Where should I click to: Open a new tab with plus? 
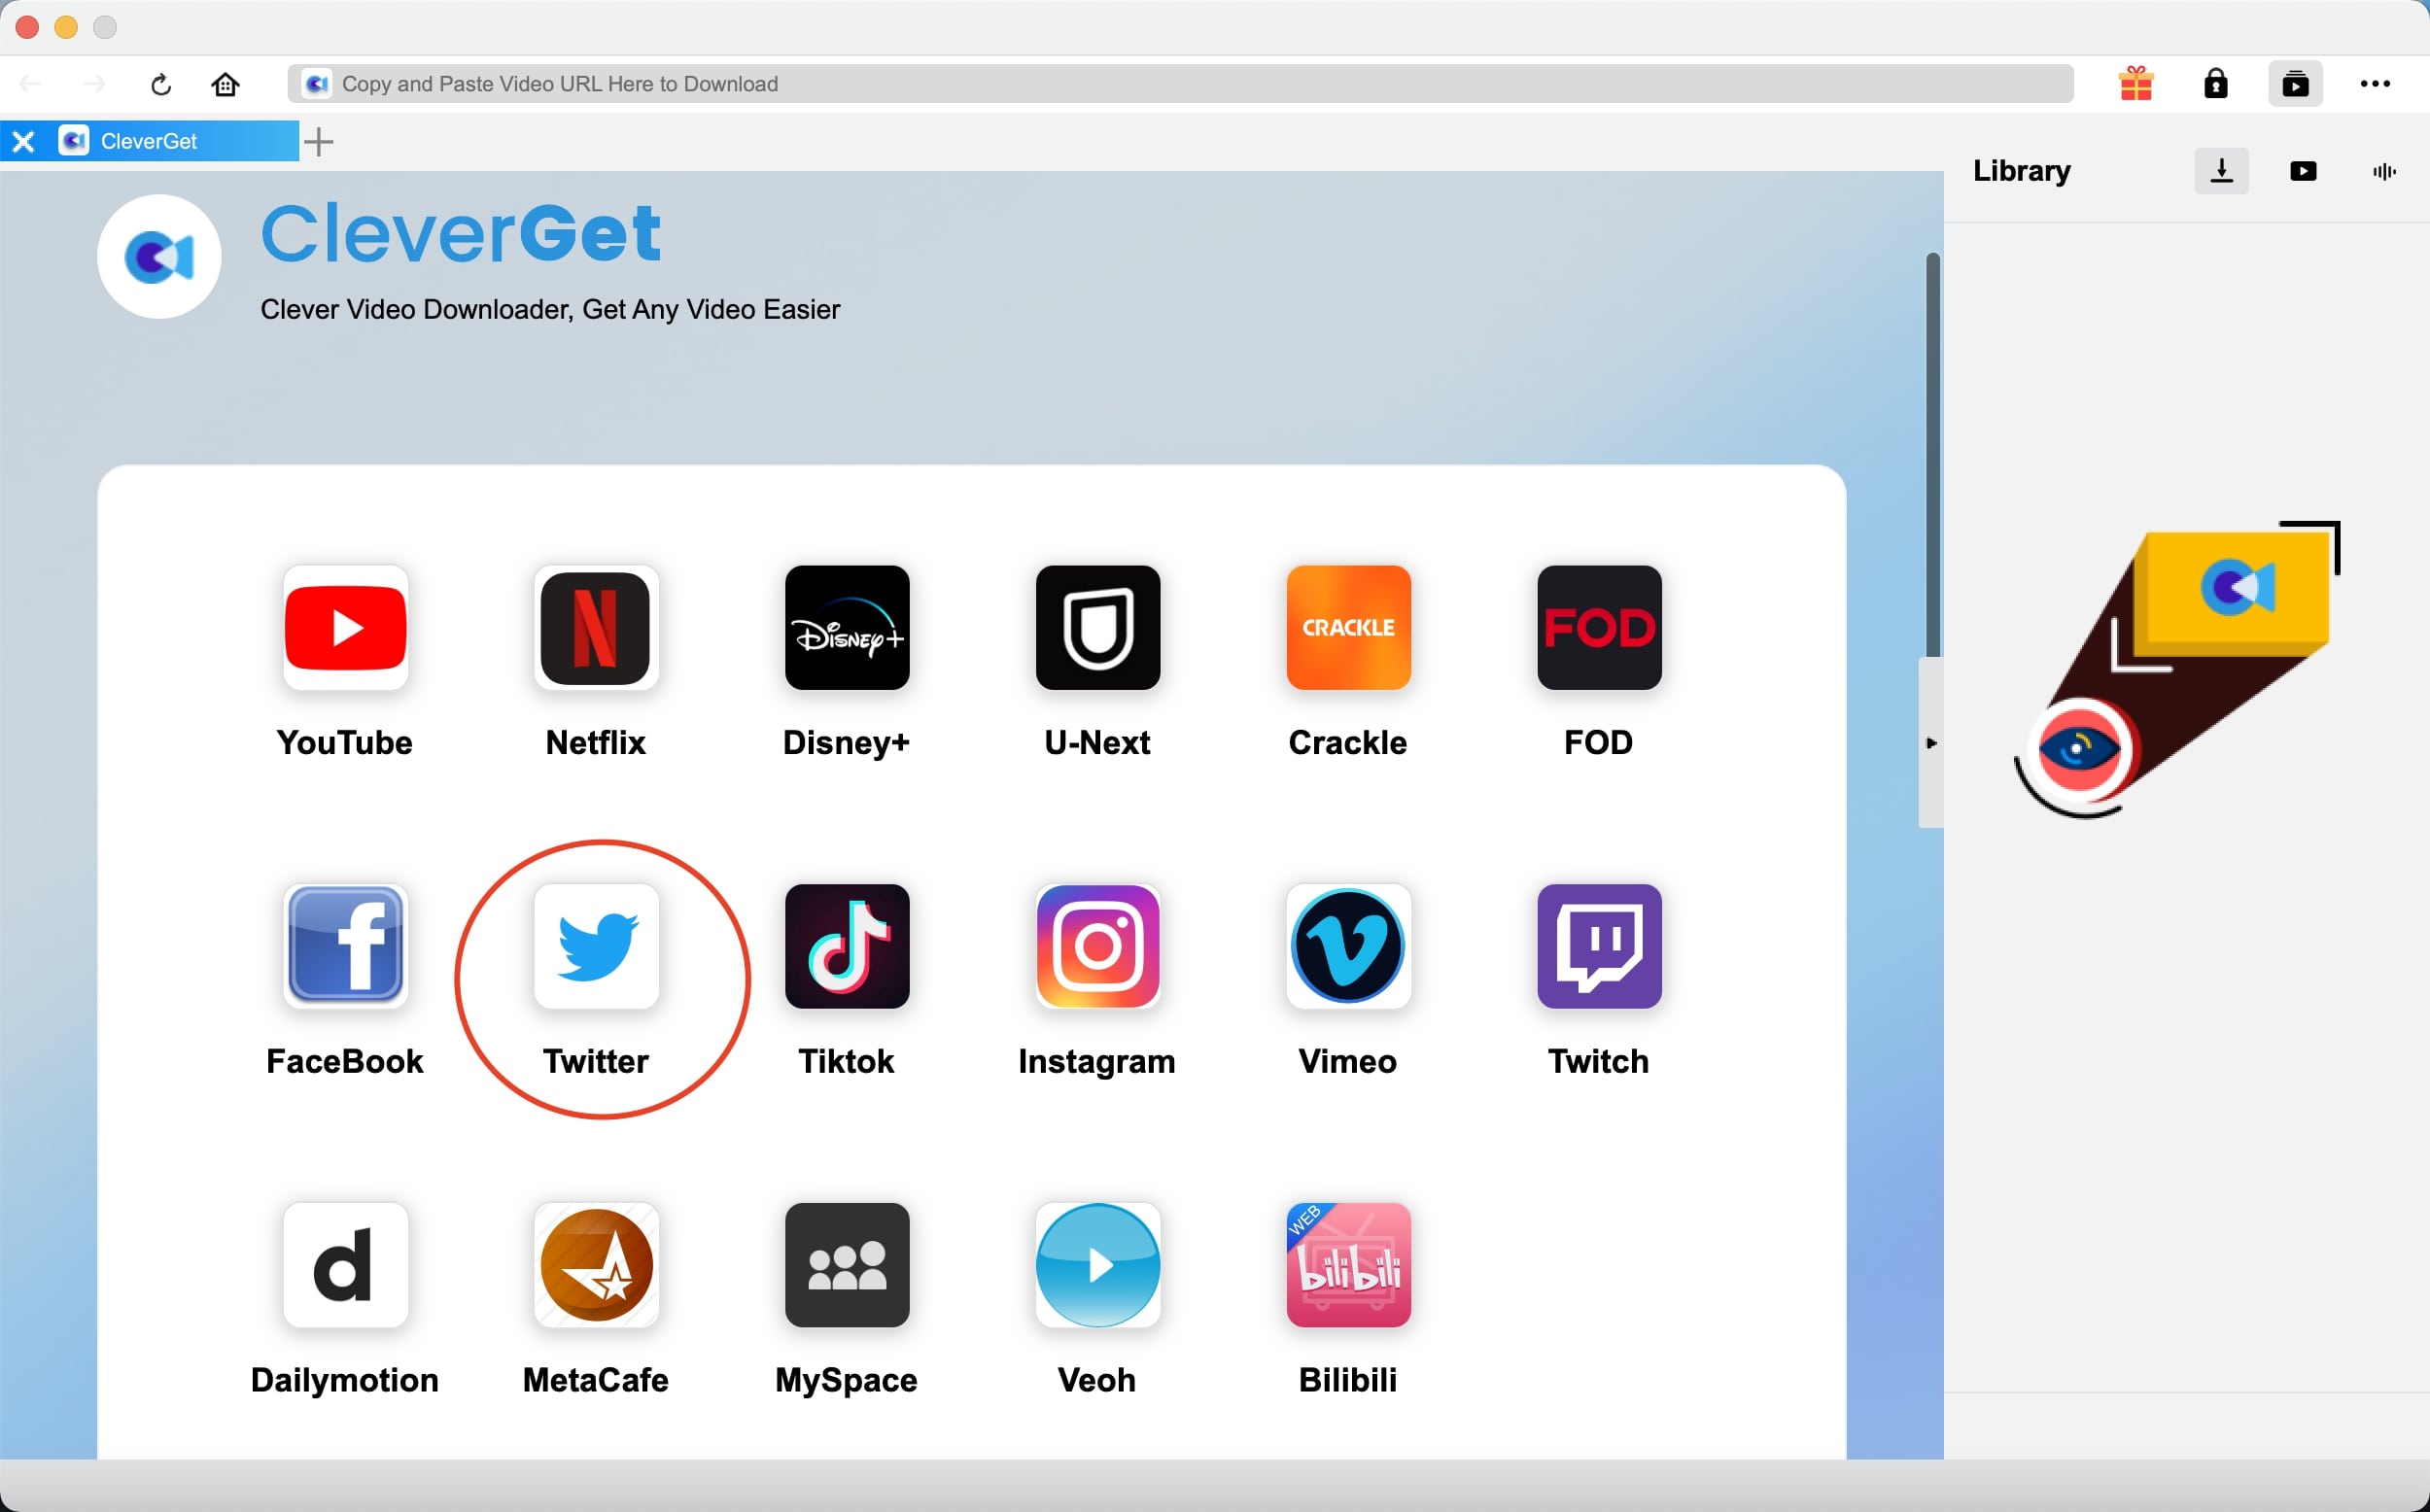(x=318, y=141)
